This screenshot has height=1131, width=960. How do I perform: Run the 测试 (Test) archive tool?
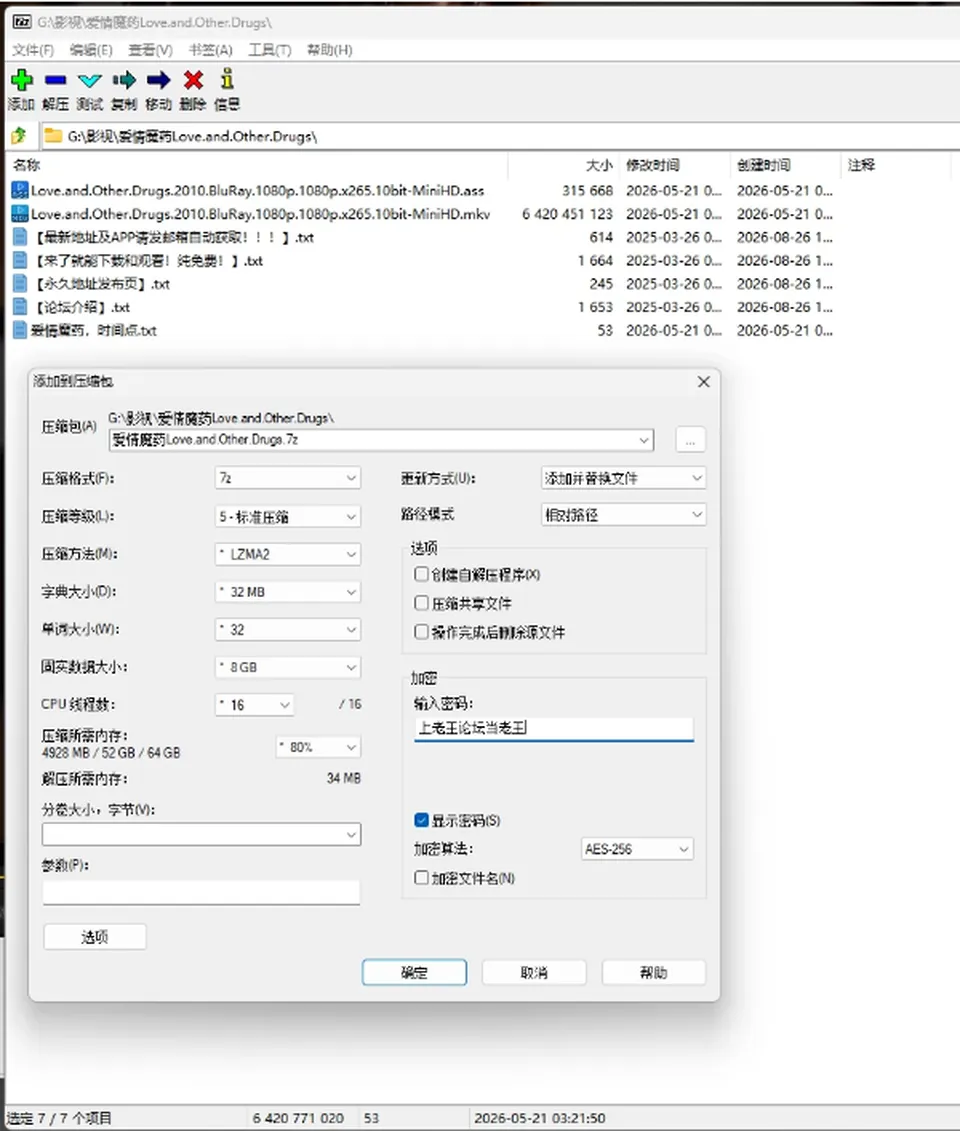coord(90,80)
